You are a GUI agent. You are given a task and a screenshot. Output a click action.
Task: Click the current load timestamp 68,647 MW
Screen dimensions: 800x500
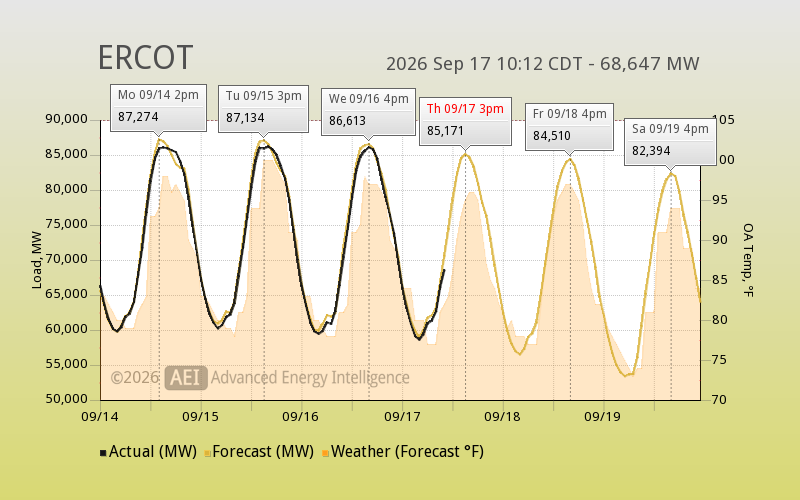[542, 64]
